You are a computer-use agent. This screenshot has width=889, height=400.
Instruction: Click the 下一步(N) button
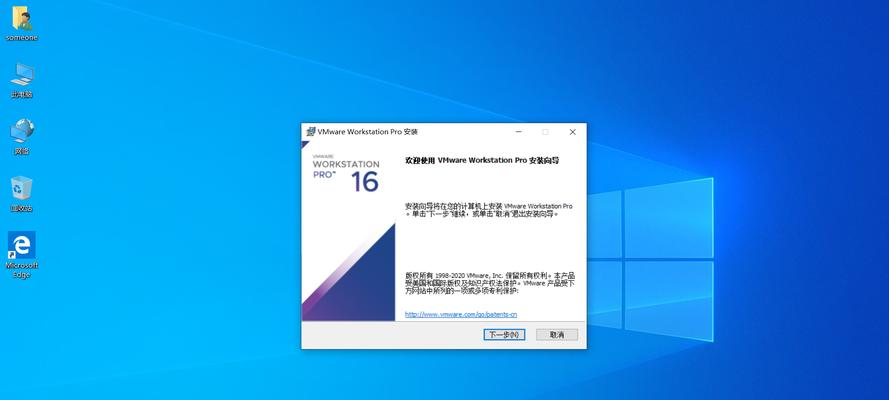[x=504, y=335]
